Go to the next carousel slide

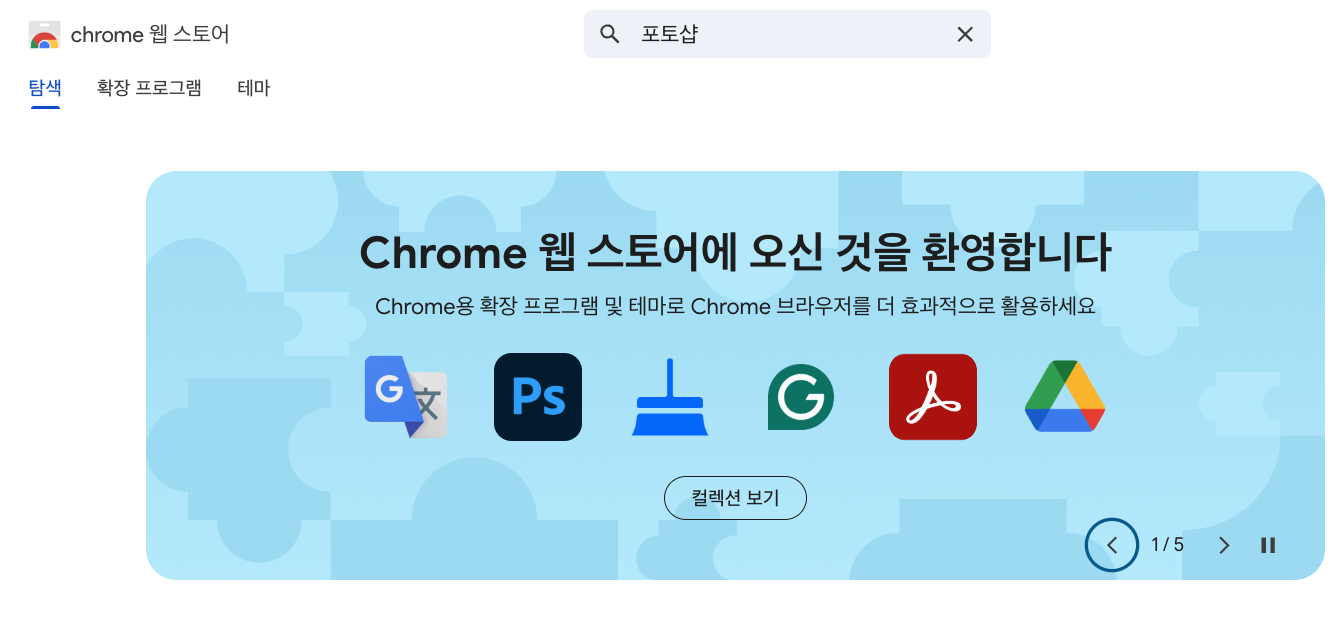click(x=1224, y=545)
